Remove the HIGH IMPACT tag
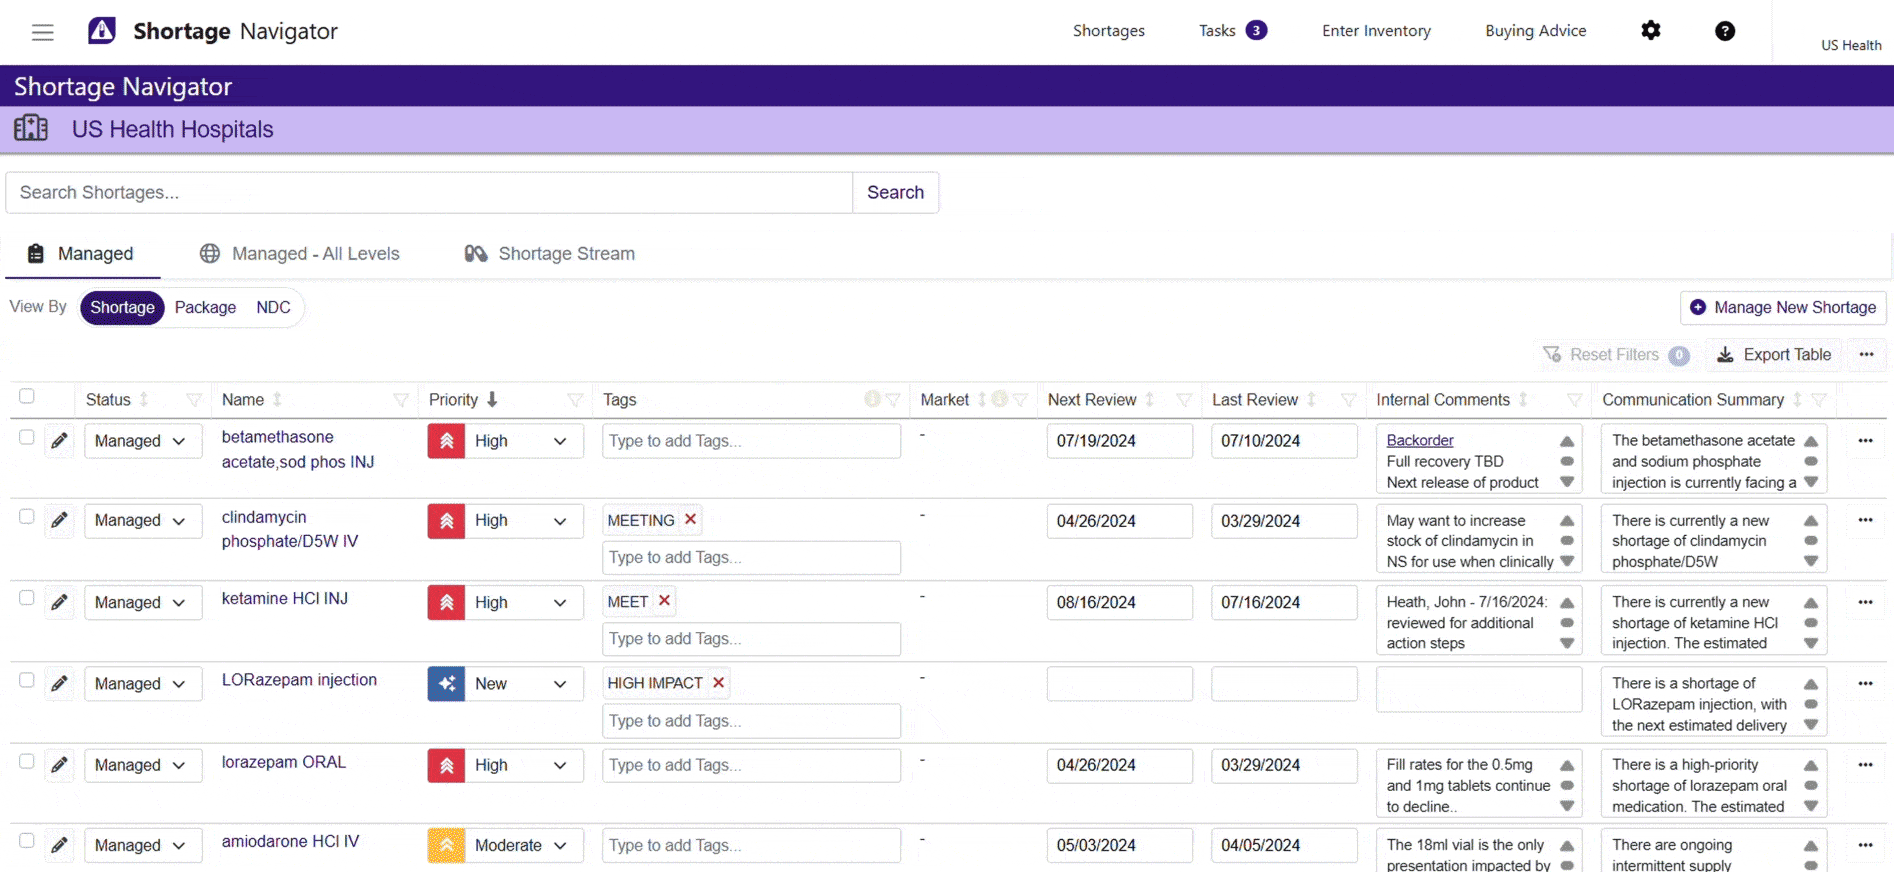The height and width of the screenshot is (872, 1894). point(718,683)
